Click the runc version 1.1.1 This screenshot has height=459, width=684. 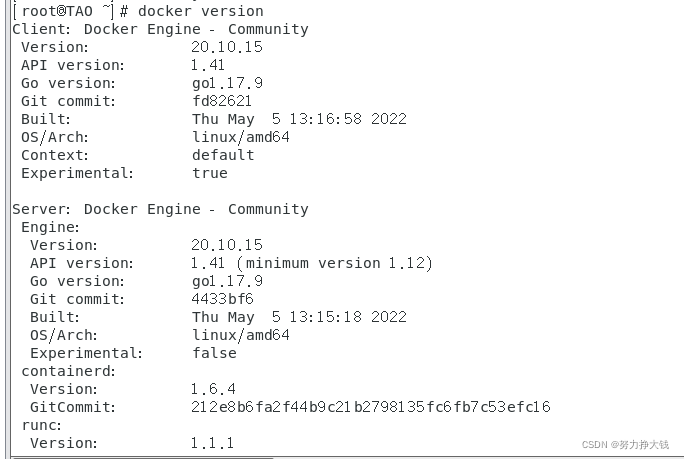pyautogui.click(x=213, y=443)
